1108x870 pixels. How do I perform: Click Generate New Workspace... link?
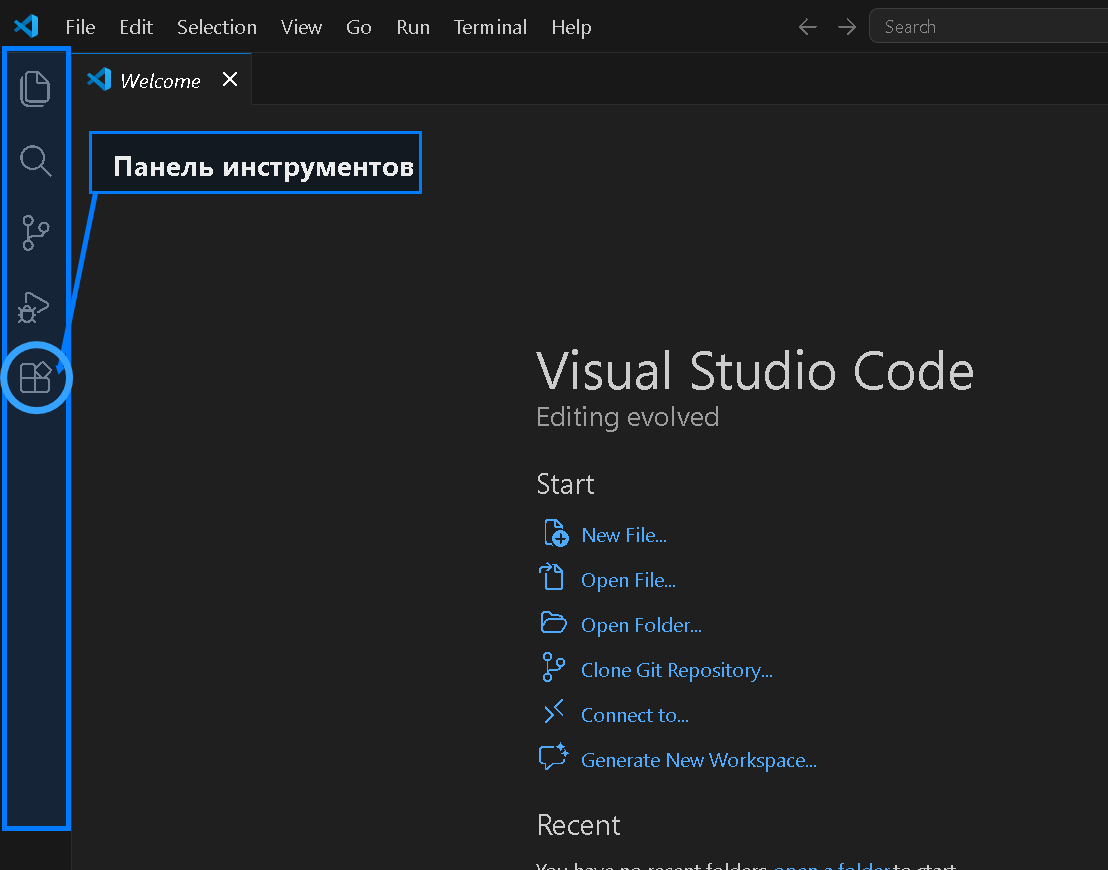tap(698, 760)
